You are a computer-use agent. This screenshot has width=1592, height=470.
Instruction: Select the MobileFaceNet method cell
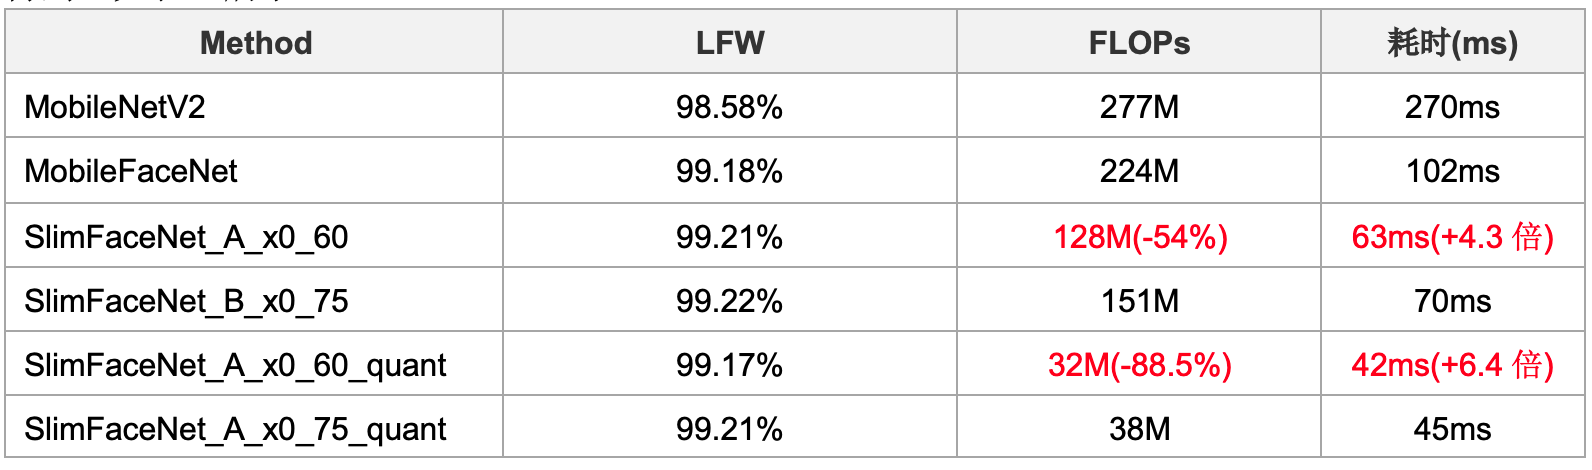(255, 171)
